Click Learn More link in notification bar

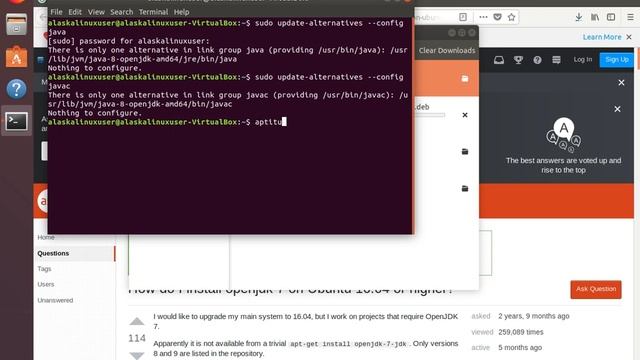click(x=602, y=37)
